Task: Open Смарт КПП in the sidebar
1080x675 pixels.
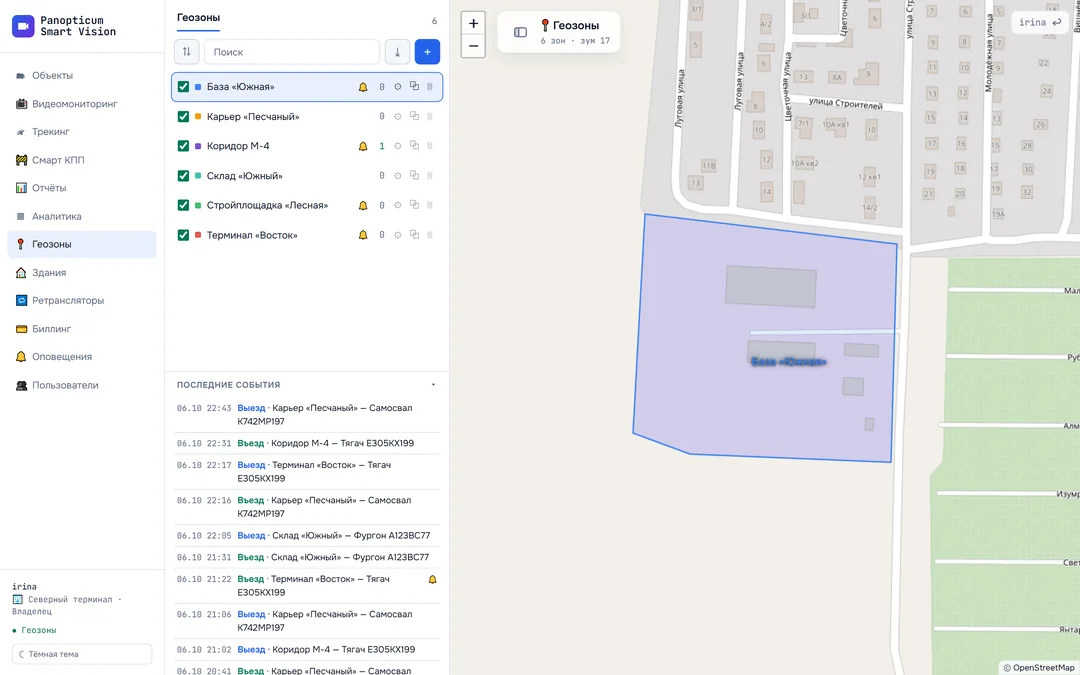Action: [82, 160]
